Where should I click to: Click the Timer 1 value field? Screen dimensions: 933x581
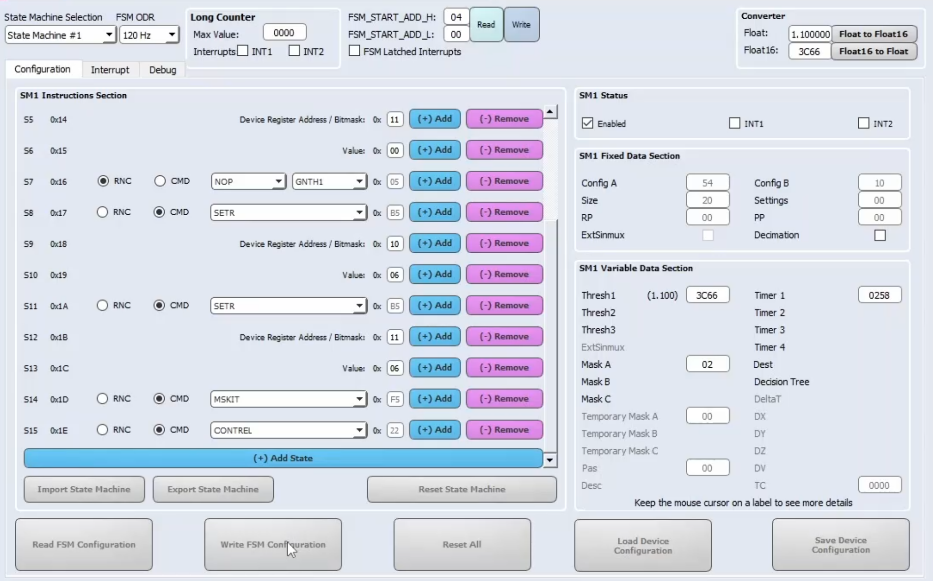click(879, 295)
